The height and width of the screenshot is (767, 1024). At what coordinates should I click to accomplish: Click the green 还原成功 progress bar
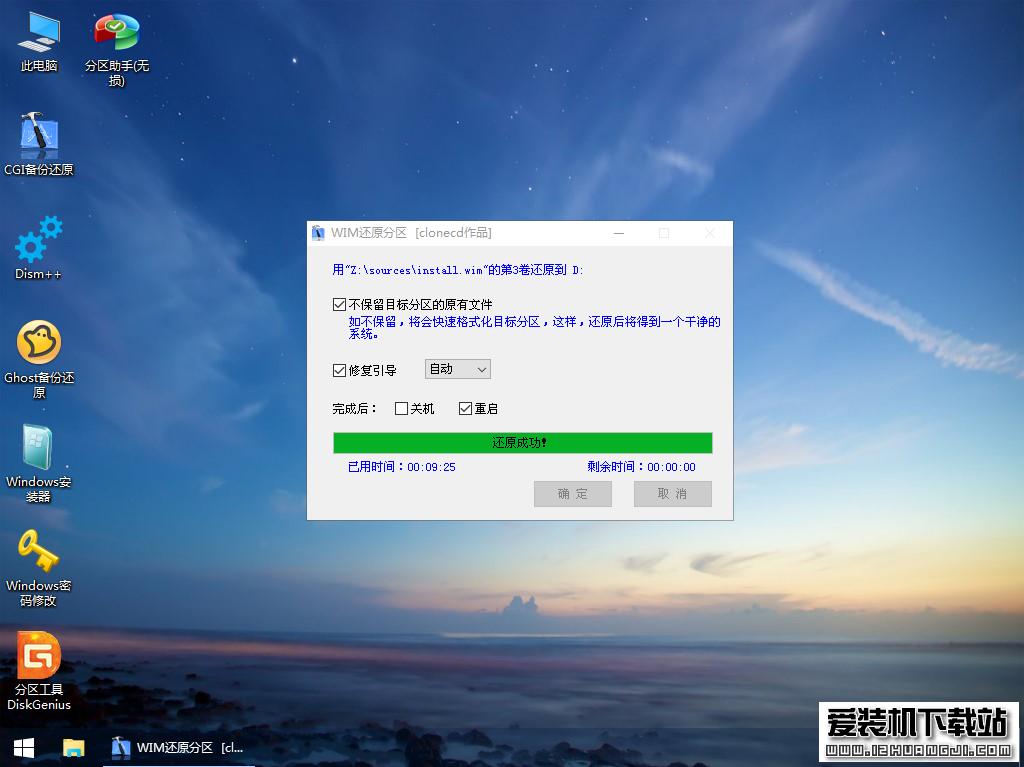522,443
